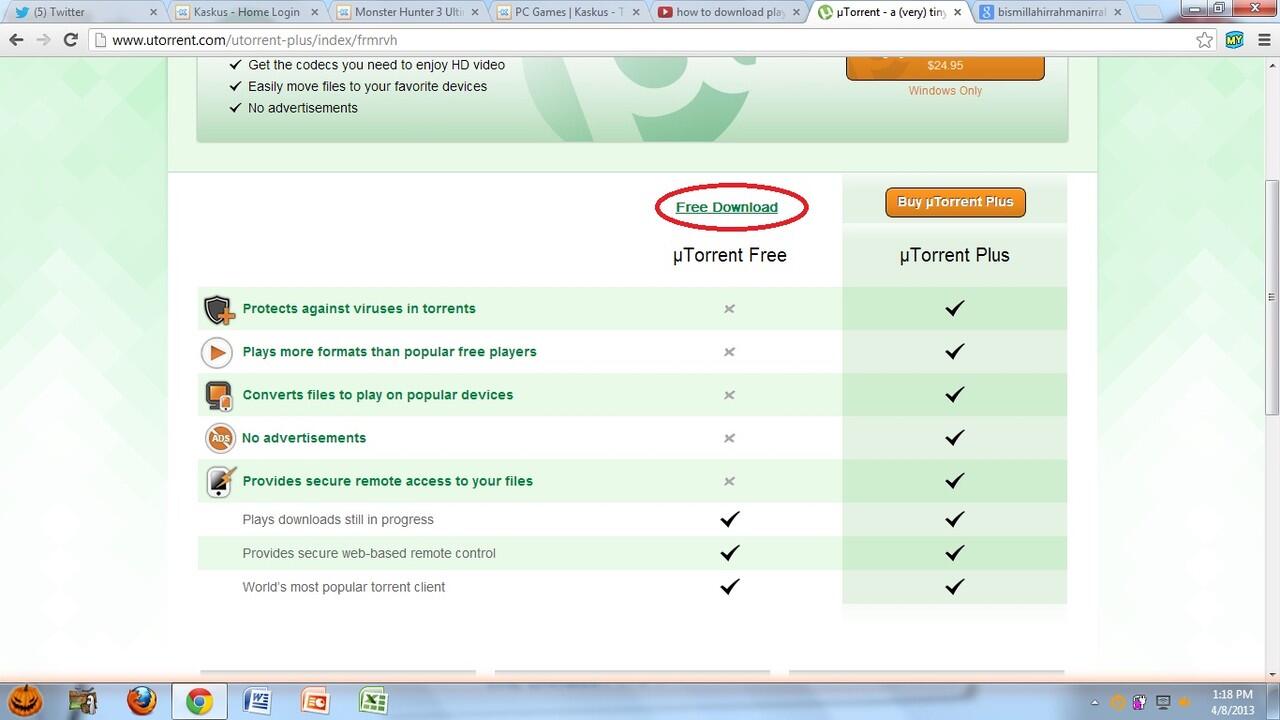
Task: Show hidden system tray icons
Action: pos(1094,702)
